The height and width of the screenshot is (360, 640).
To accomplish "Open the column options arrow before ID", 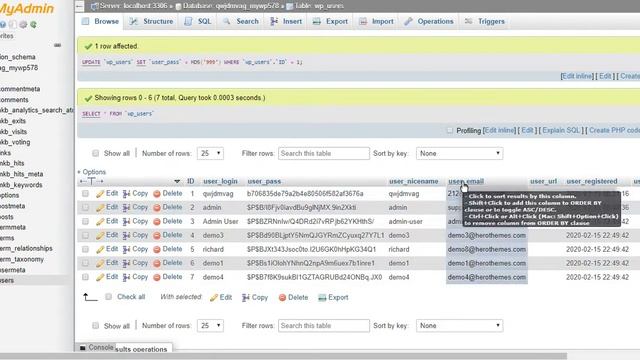I will click(177, 181).
